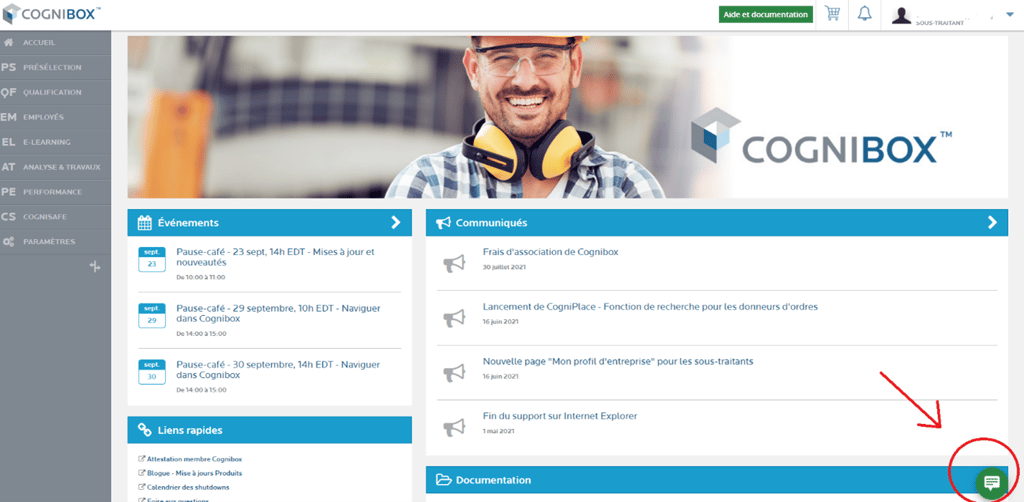Screen dimensions: 1024x502
Task: Click the time De 10:00 à 11:00
Action: pos(200,277)
